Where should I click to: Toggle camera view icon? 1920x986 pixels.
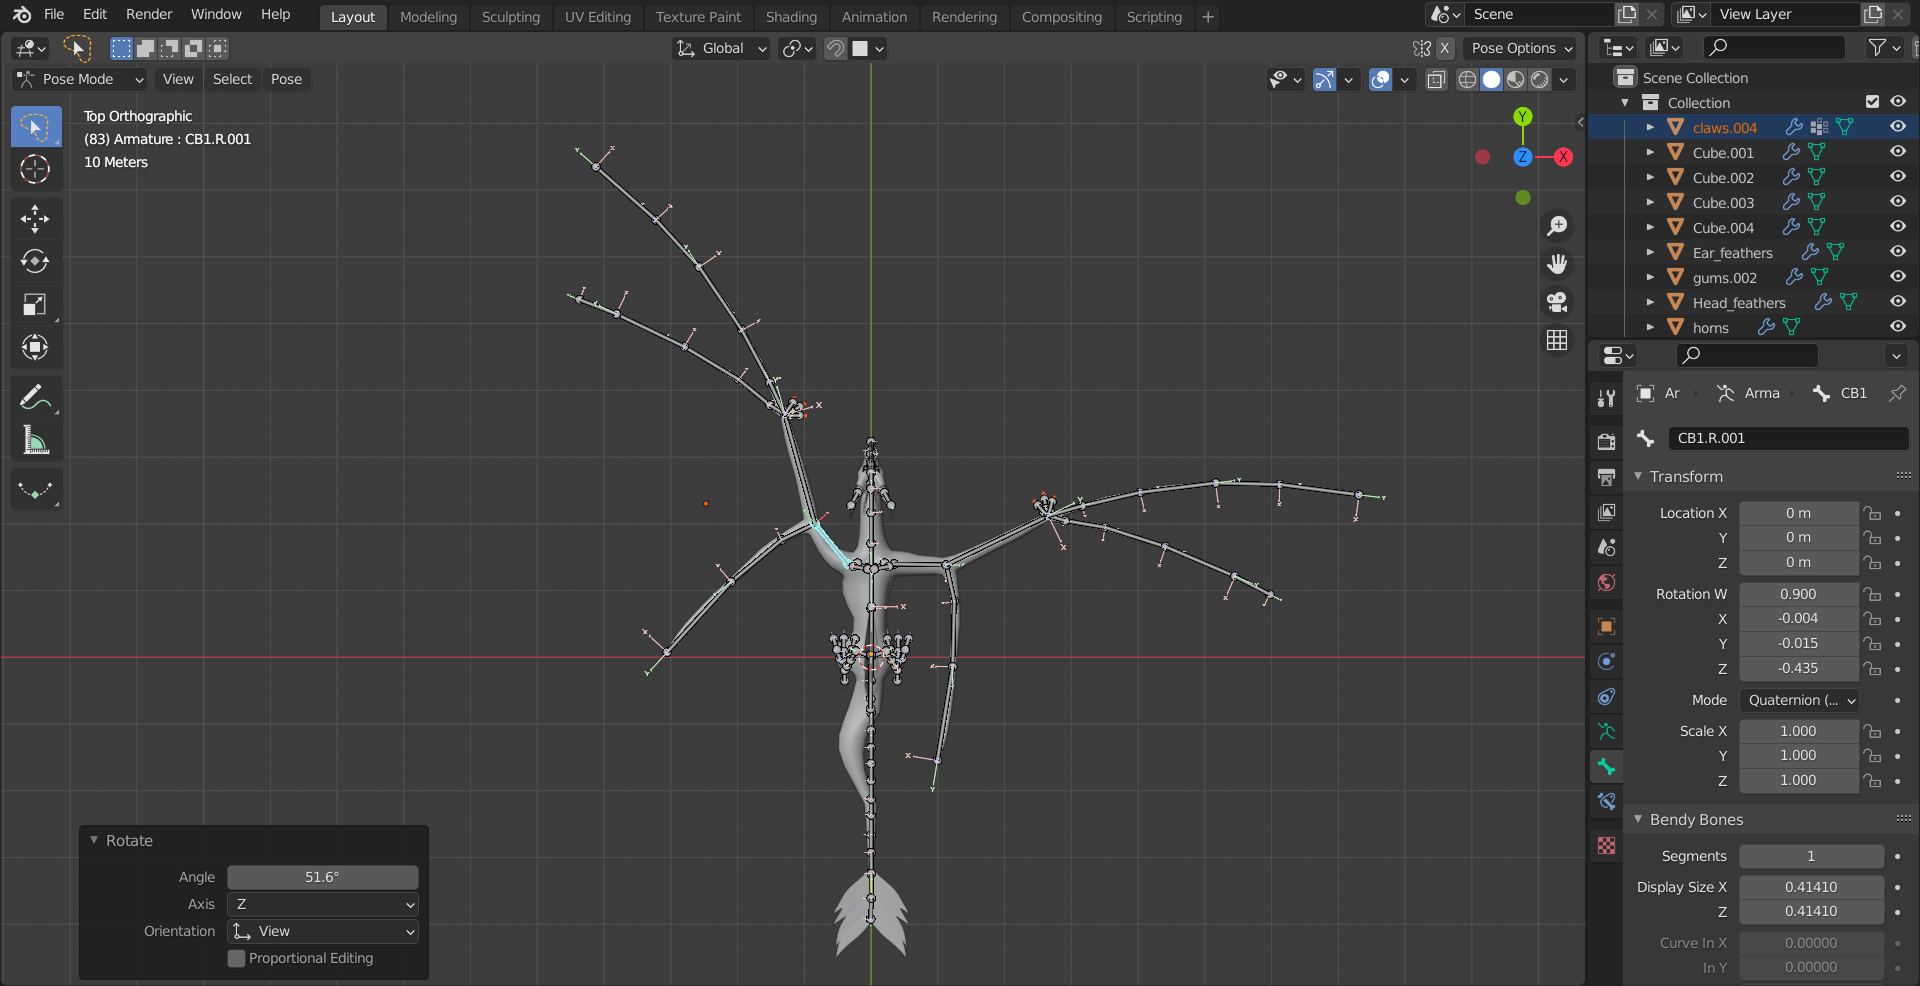click(1557, 302)
